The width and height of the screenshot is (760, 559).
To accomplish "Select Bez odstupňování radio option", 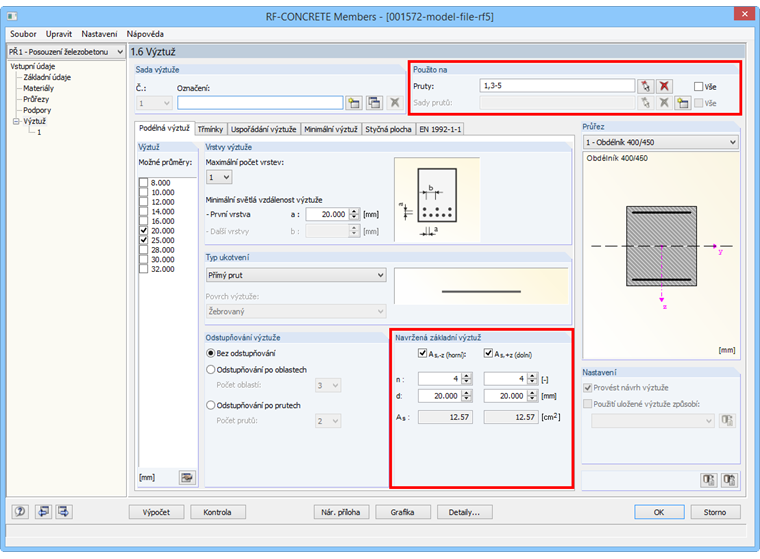I will [211, 353].
